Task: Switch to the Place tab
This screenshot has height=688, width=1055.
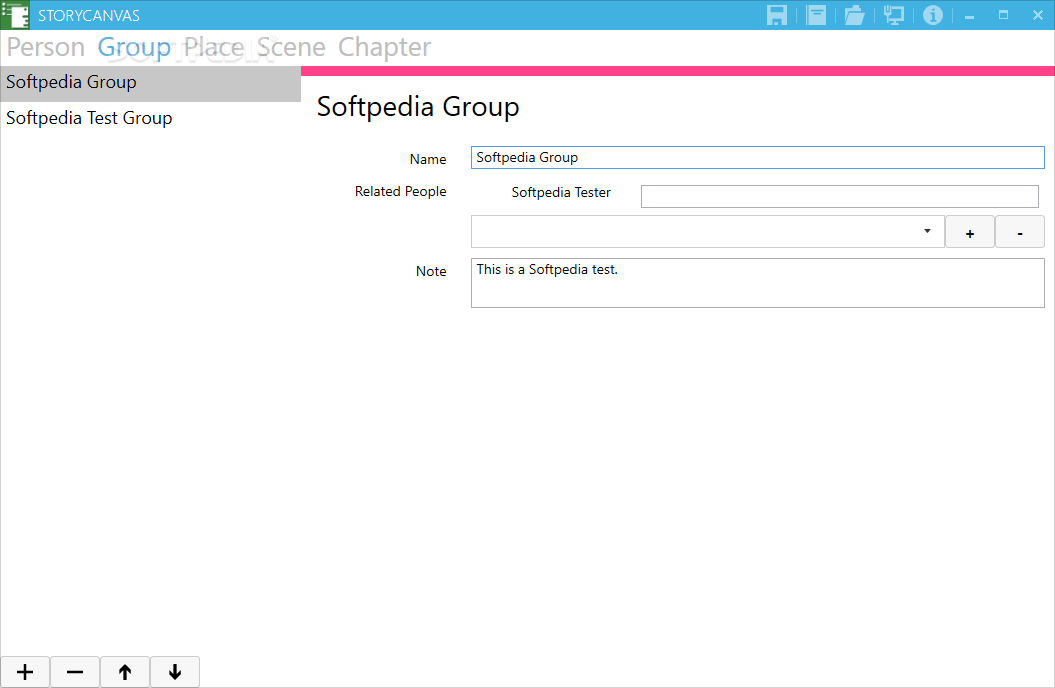Action: click(x=214, y=47)
